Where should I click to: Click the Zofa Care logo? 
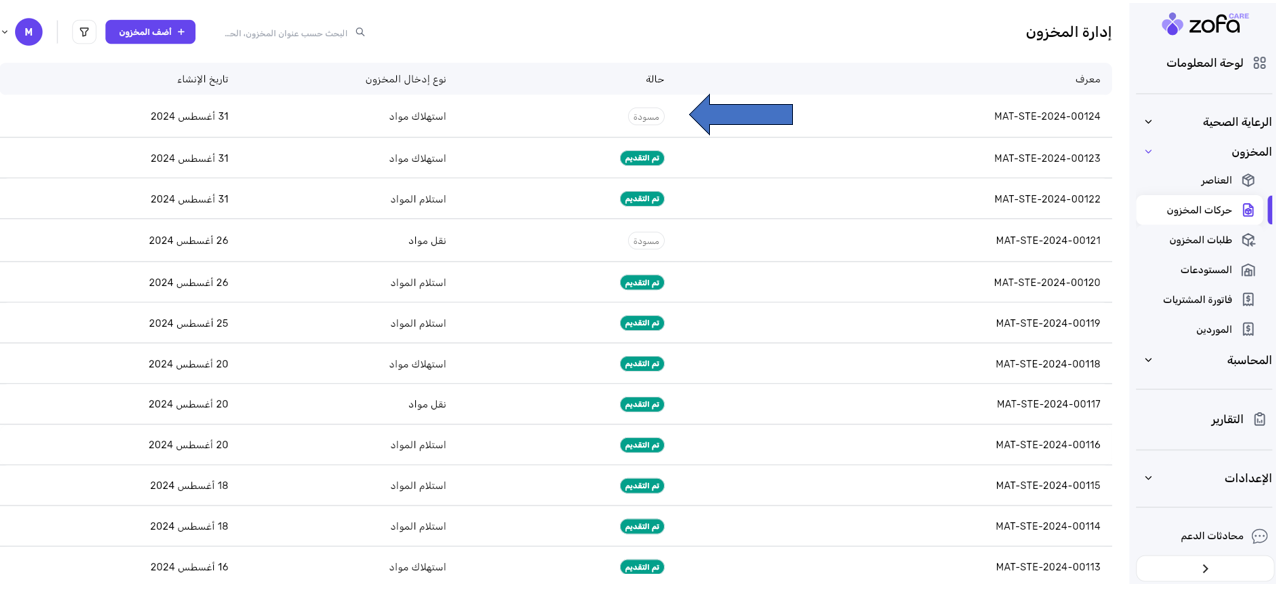tap(1205, 24)
